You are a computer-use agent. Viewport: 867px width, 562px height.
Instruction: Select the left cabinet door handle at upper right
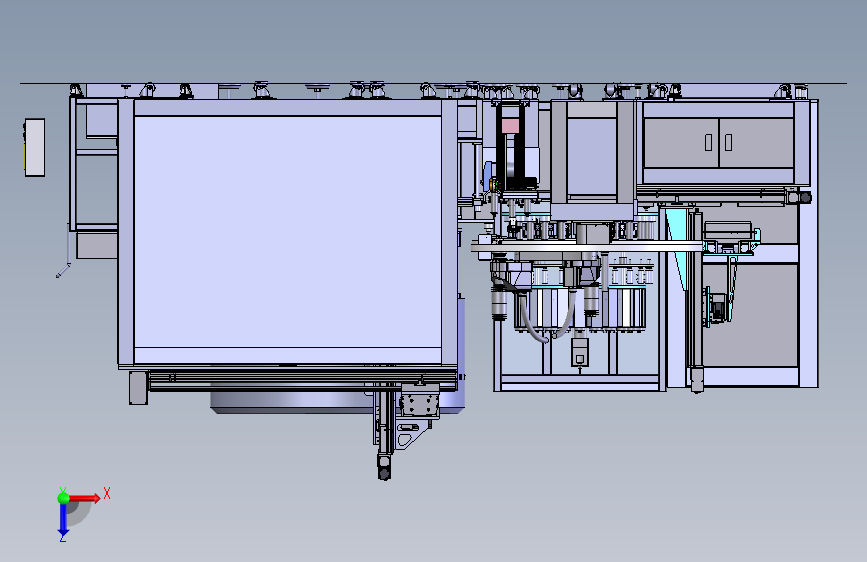708,142
